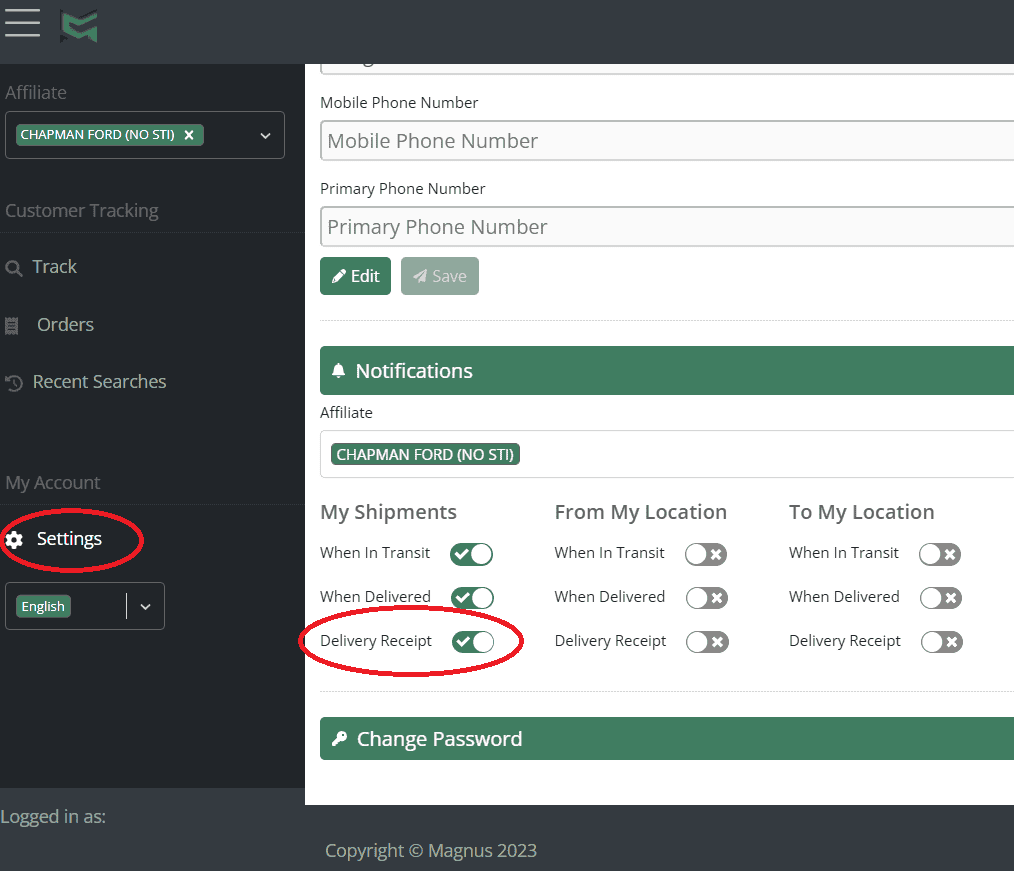Open the hamburger navigation menu
This screenshot has height=871, width=1014.
pyautogui.click(x=23, y=23)
